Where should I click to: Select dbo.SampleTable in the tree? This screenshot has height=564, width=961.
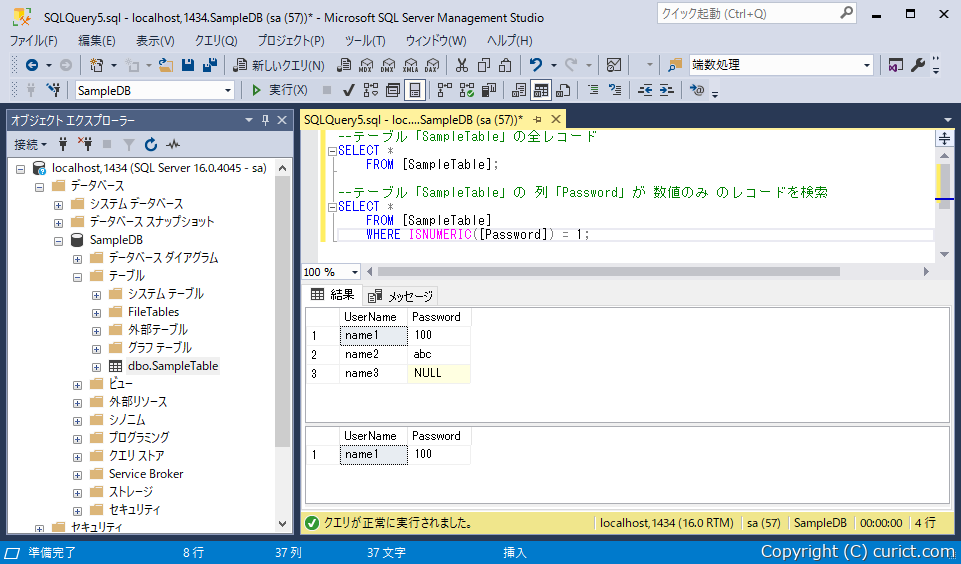173,366
